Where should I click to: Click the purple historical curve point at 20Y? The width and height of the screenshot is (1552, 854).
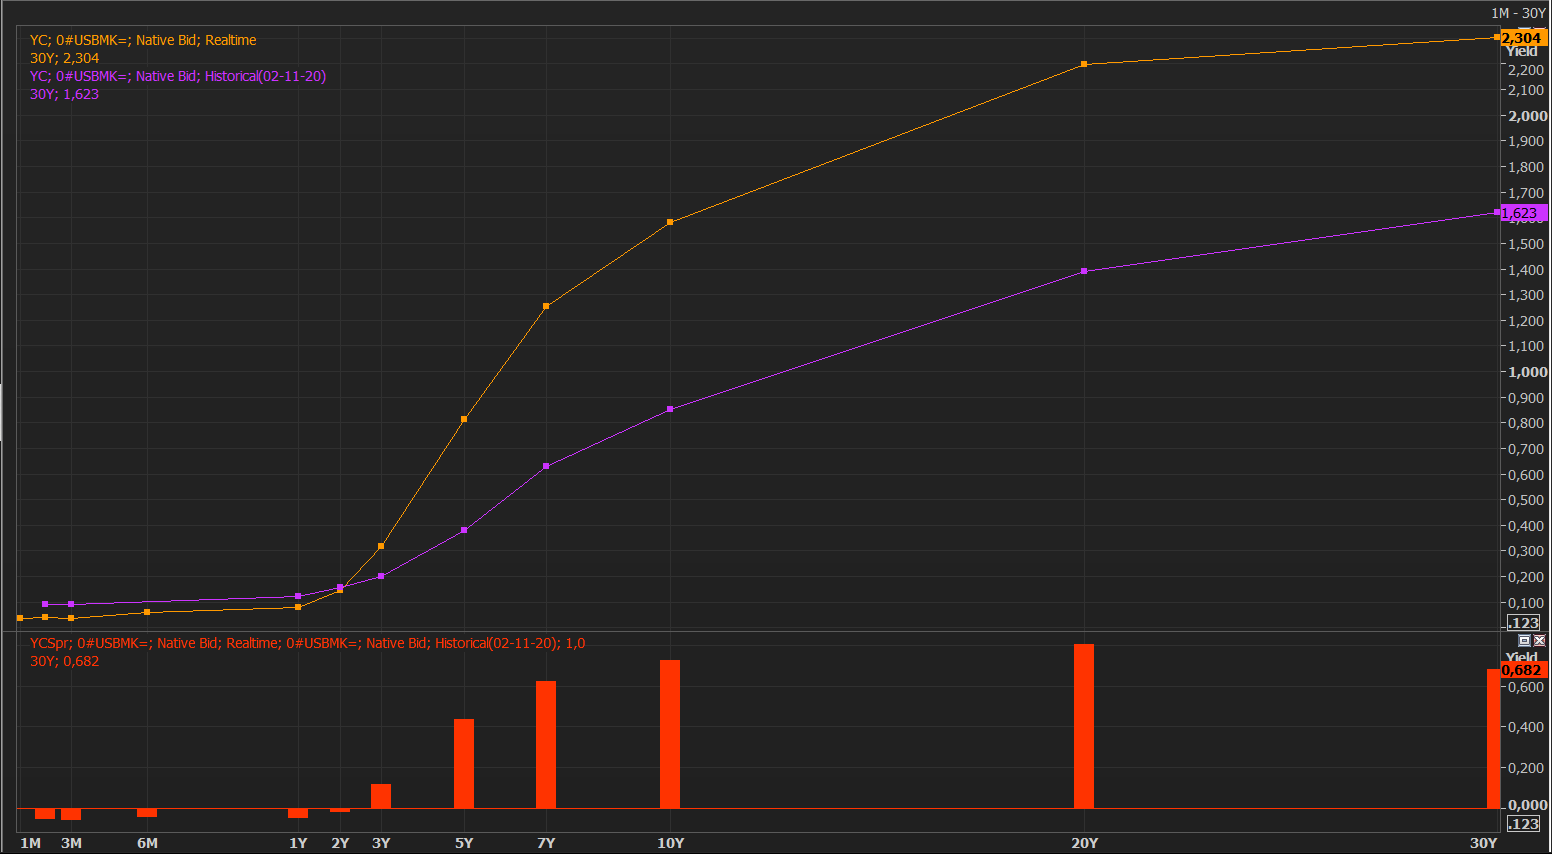[1084, 271]
